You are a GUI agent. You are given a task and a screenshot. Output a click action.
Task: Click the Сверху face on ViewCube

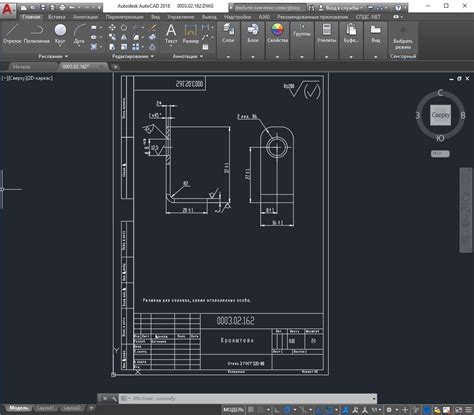coord(440,115)
